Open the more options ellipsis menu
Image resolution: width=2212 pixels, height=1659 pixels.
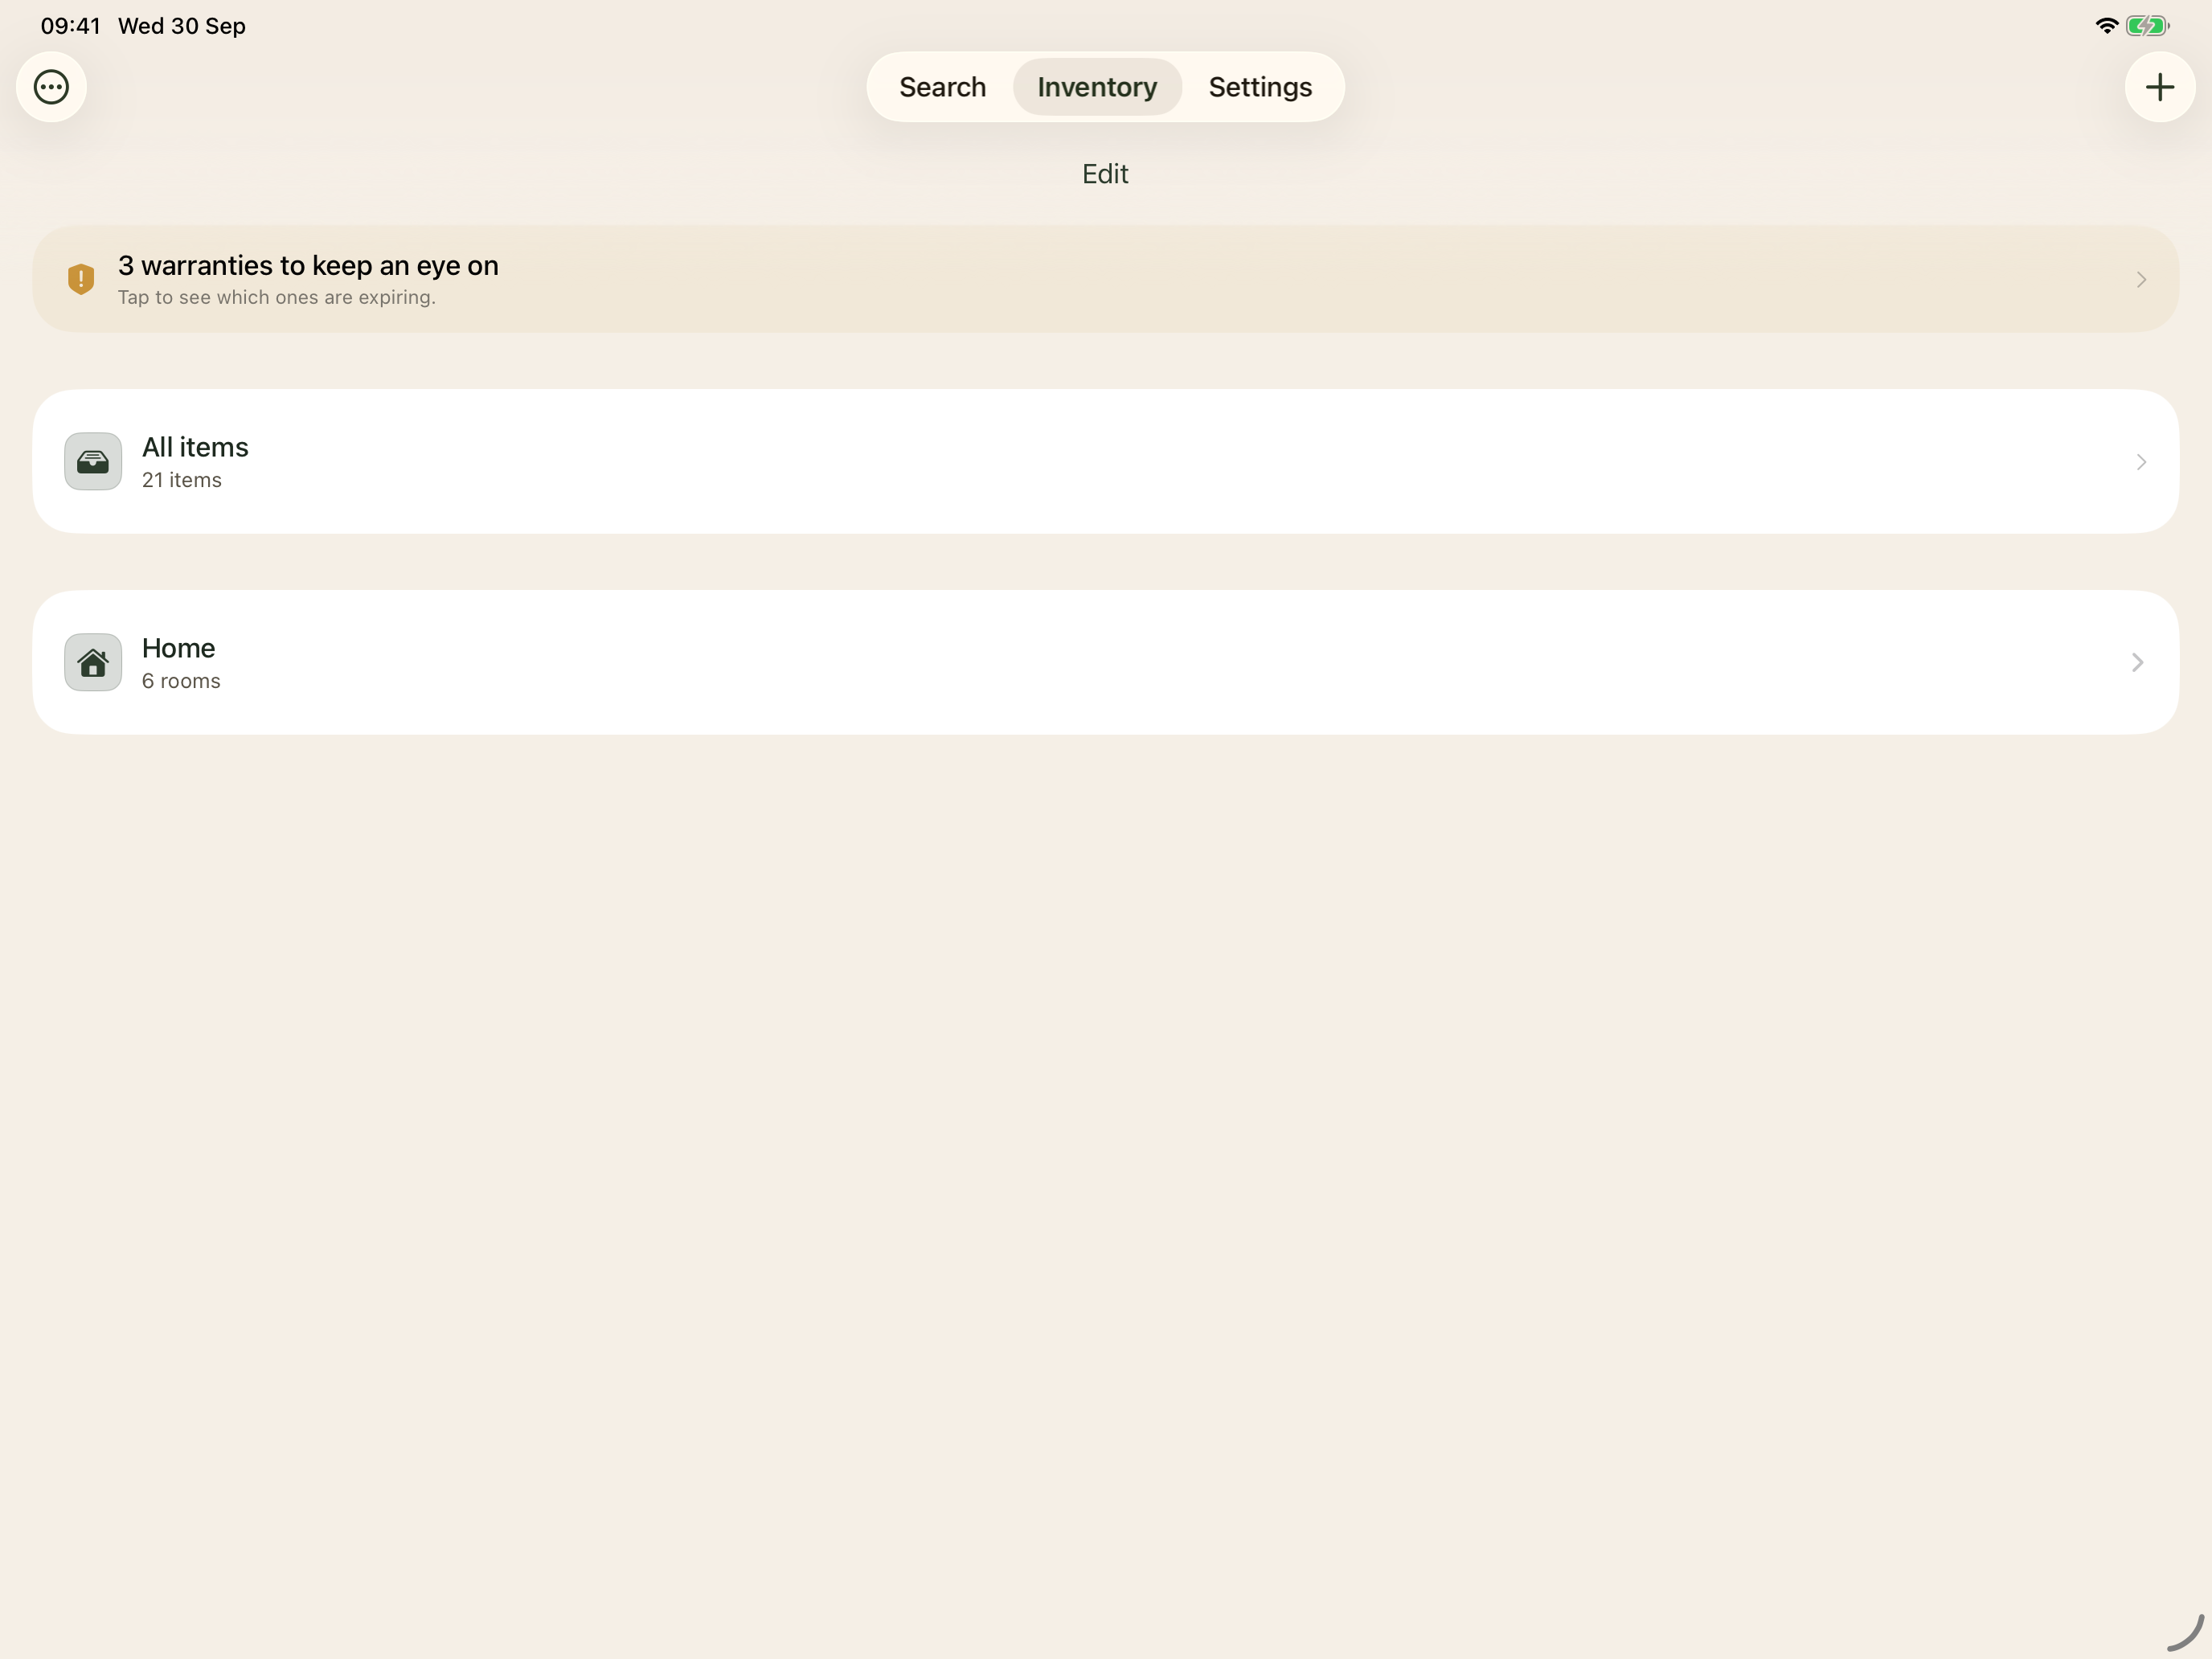51,87
